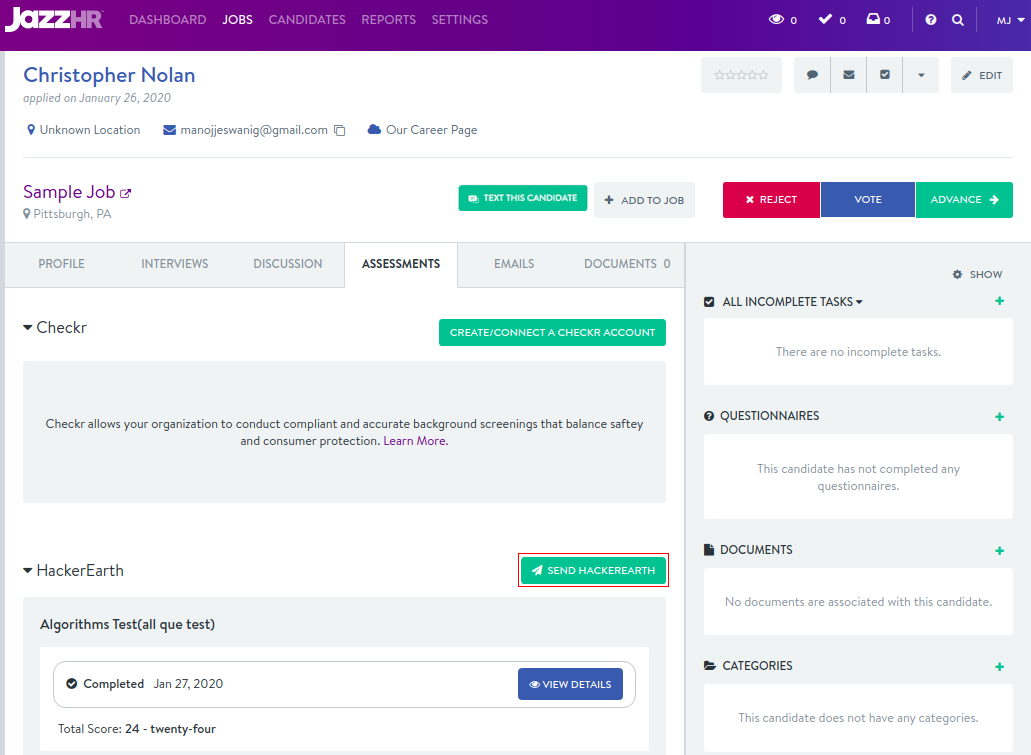Add candidate to another job

point(644,200)
